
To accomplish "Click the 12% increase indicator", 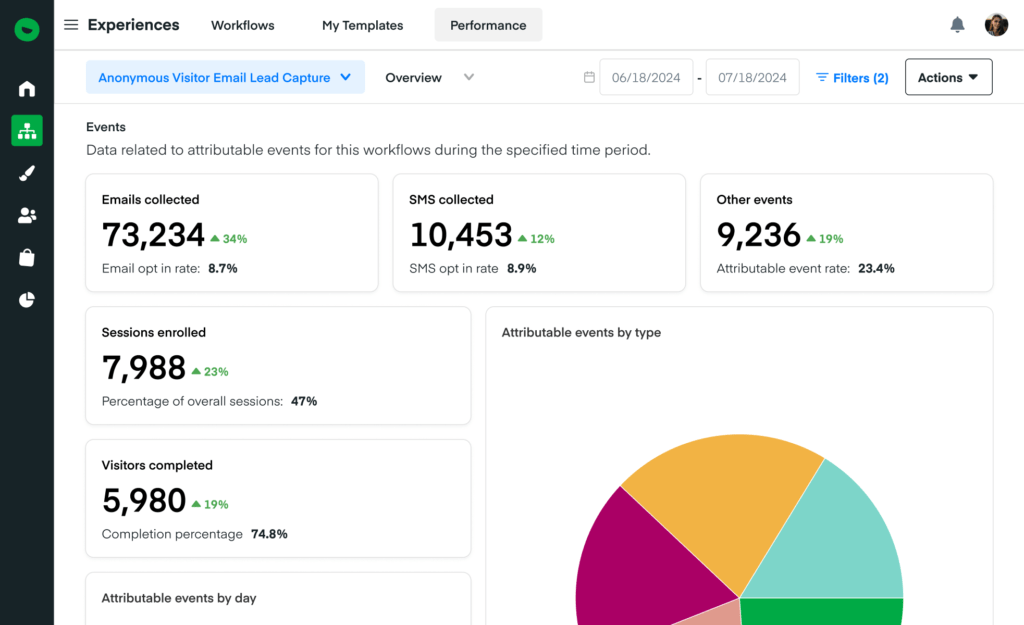I will point(536,239).
